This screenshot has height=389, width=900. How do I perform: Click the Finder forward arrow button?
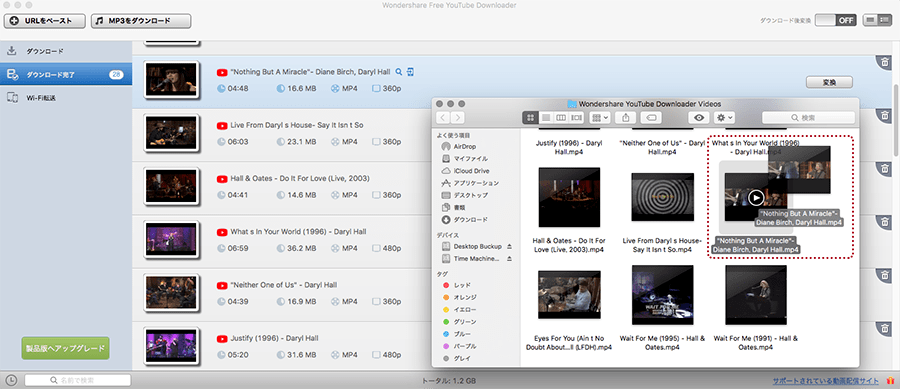tap(458, 118)
